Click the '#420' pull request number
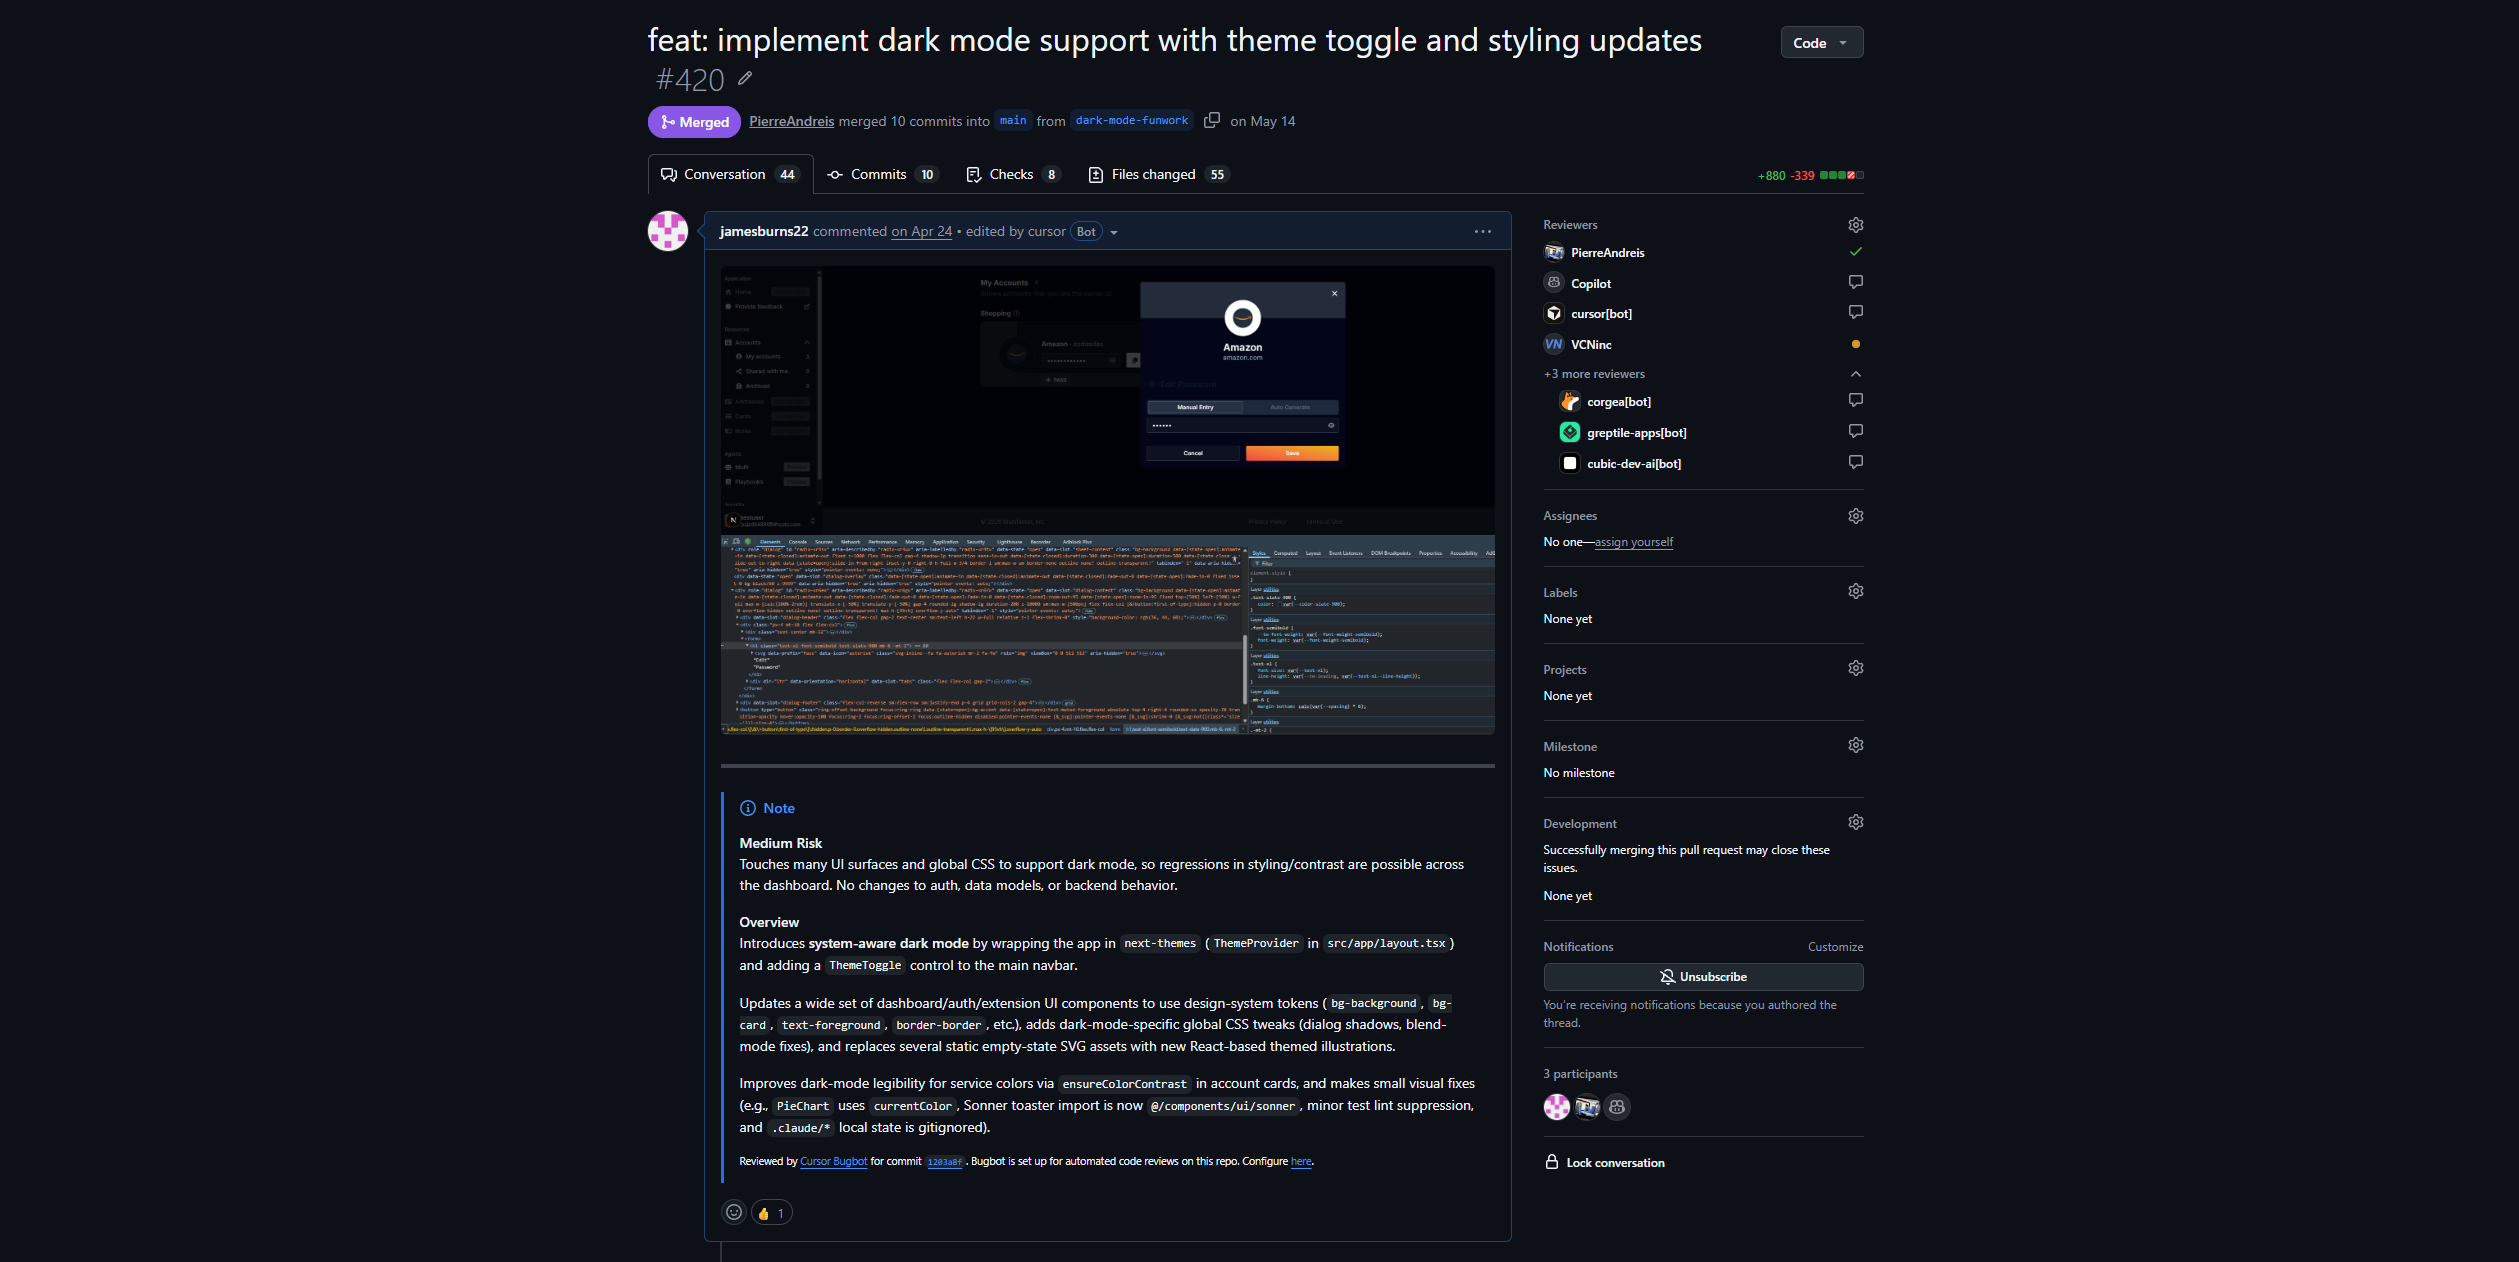Screen dimensions: 2519x1262 (x=690, y=80)
